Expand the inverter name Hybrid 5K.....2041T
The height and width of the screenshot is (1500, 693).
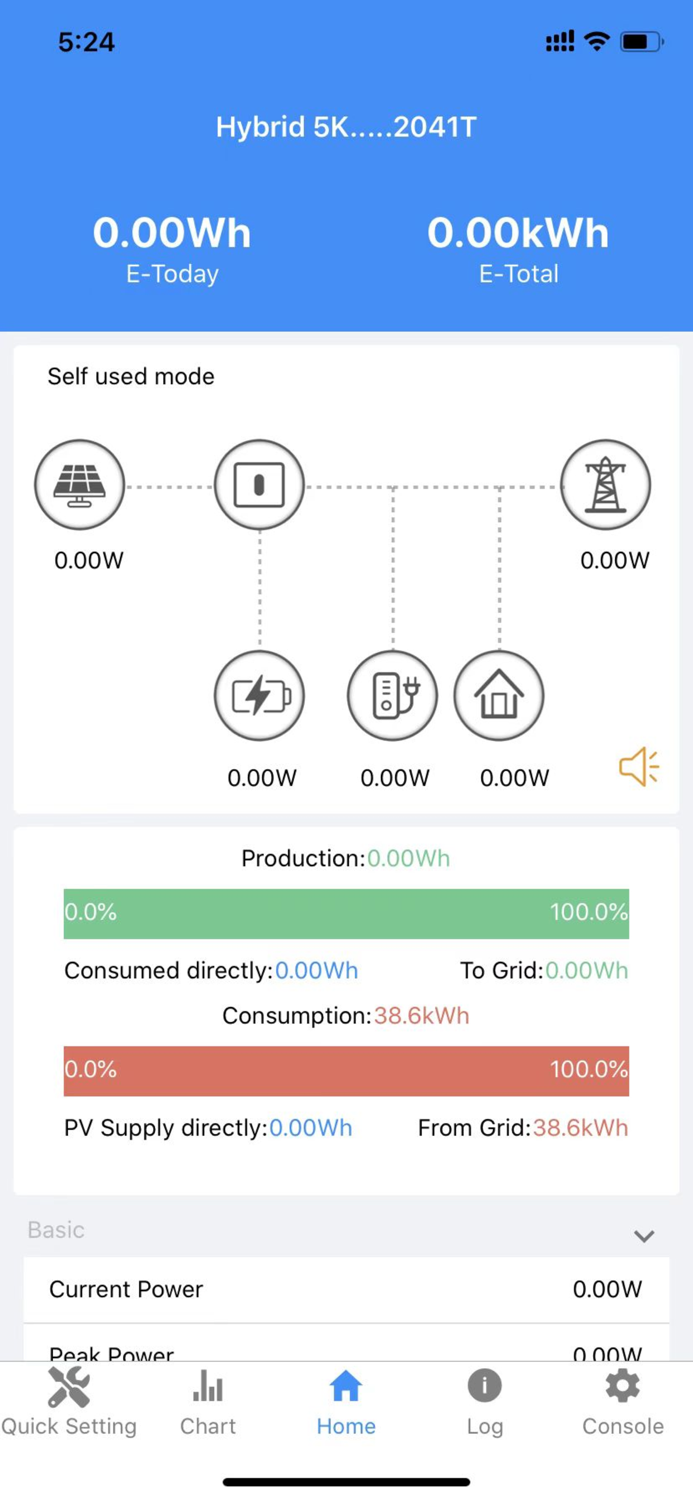click(346, 127)
